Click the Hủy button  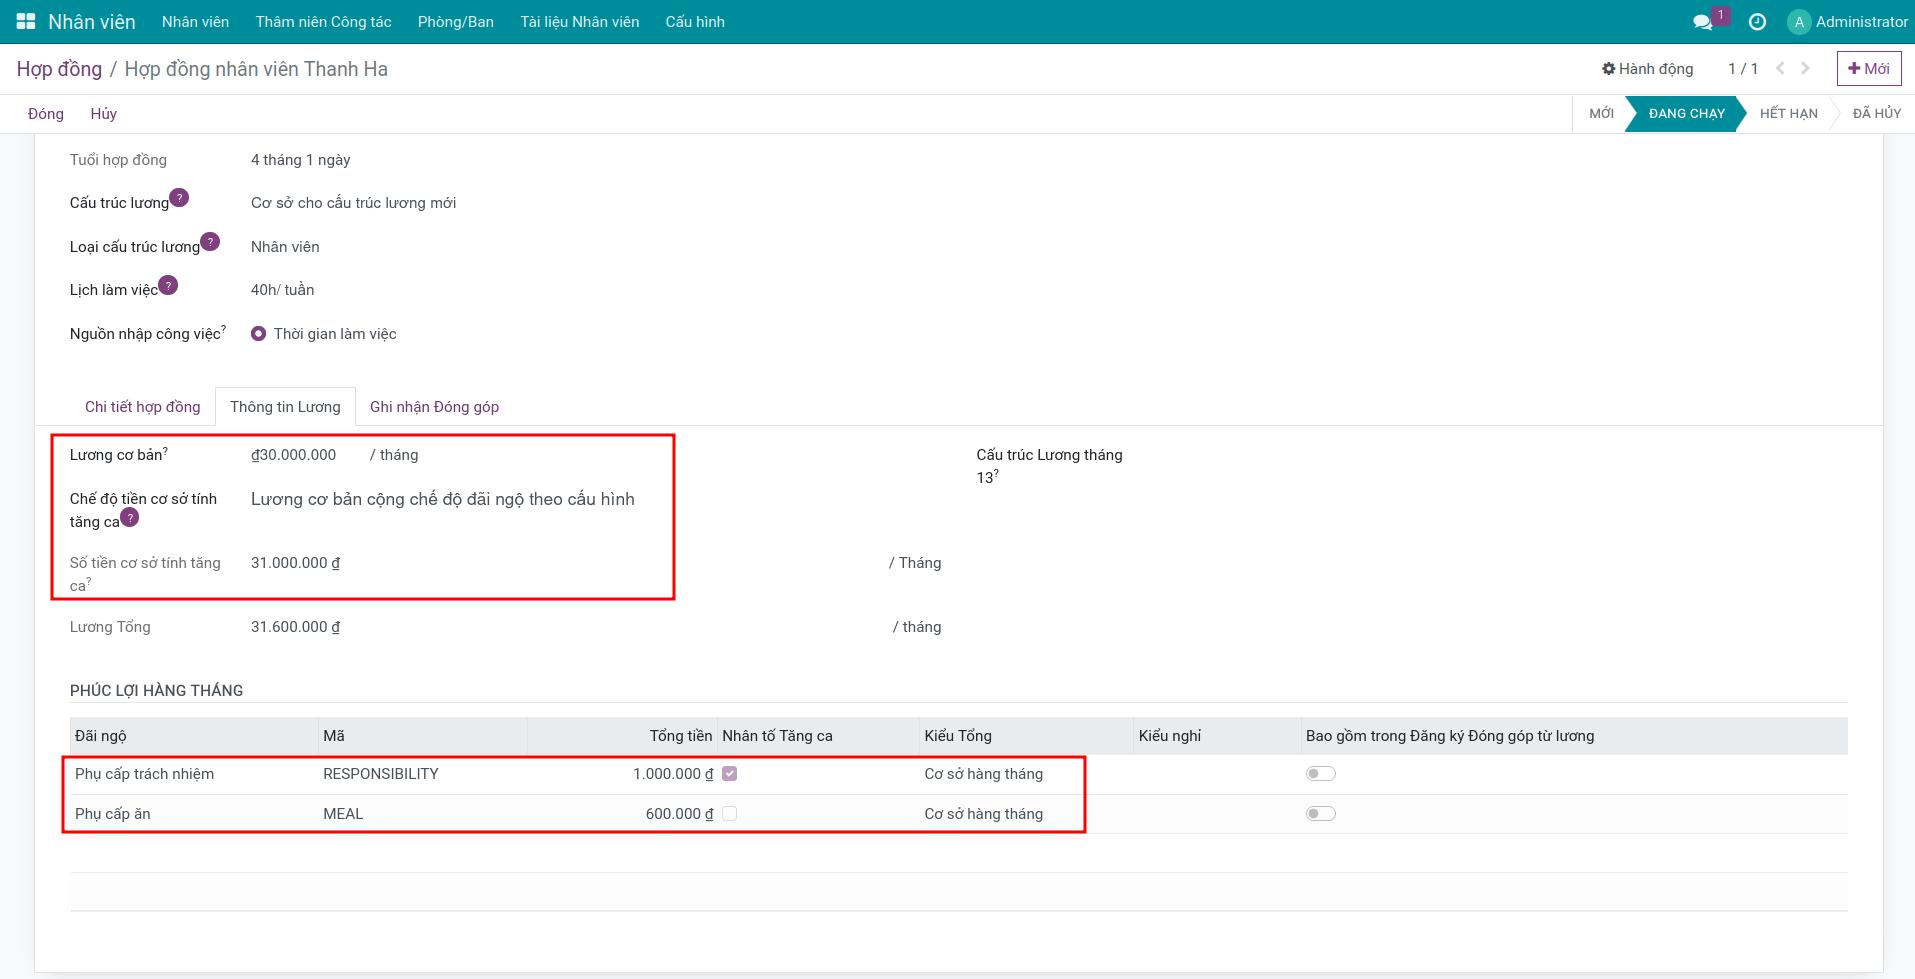click(x=104, y=114)
